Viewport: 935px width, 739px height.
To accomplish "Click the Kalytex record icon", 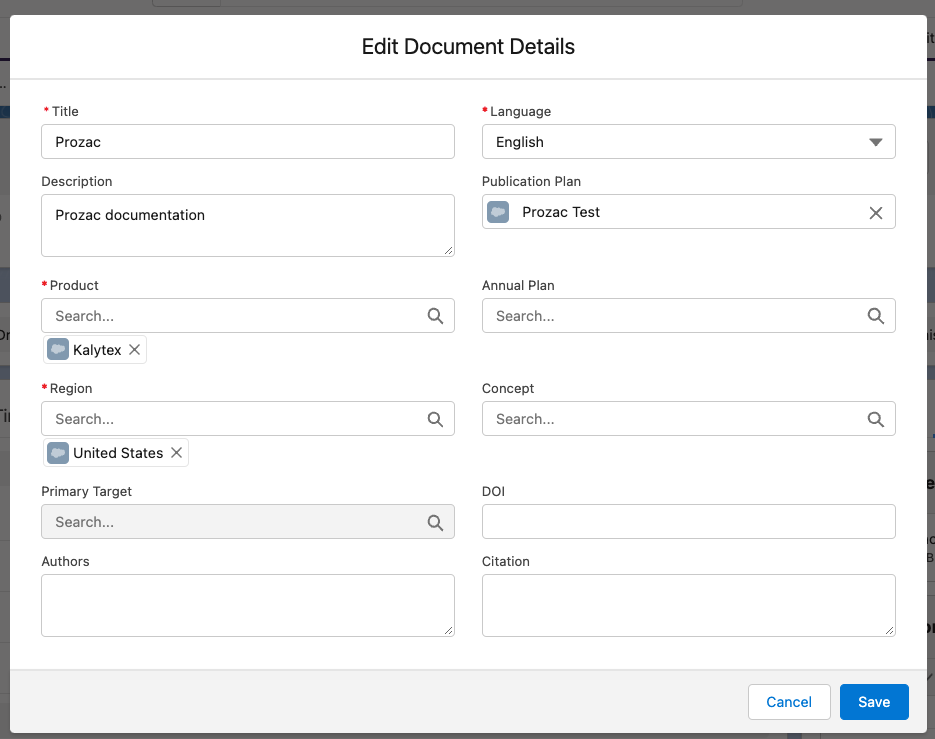I will click(x=58, y=350).
